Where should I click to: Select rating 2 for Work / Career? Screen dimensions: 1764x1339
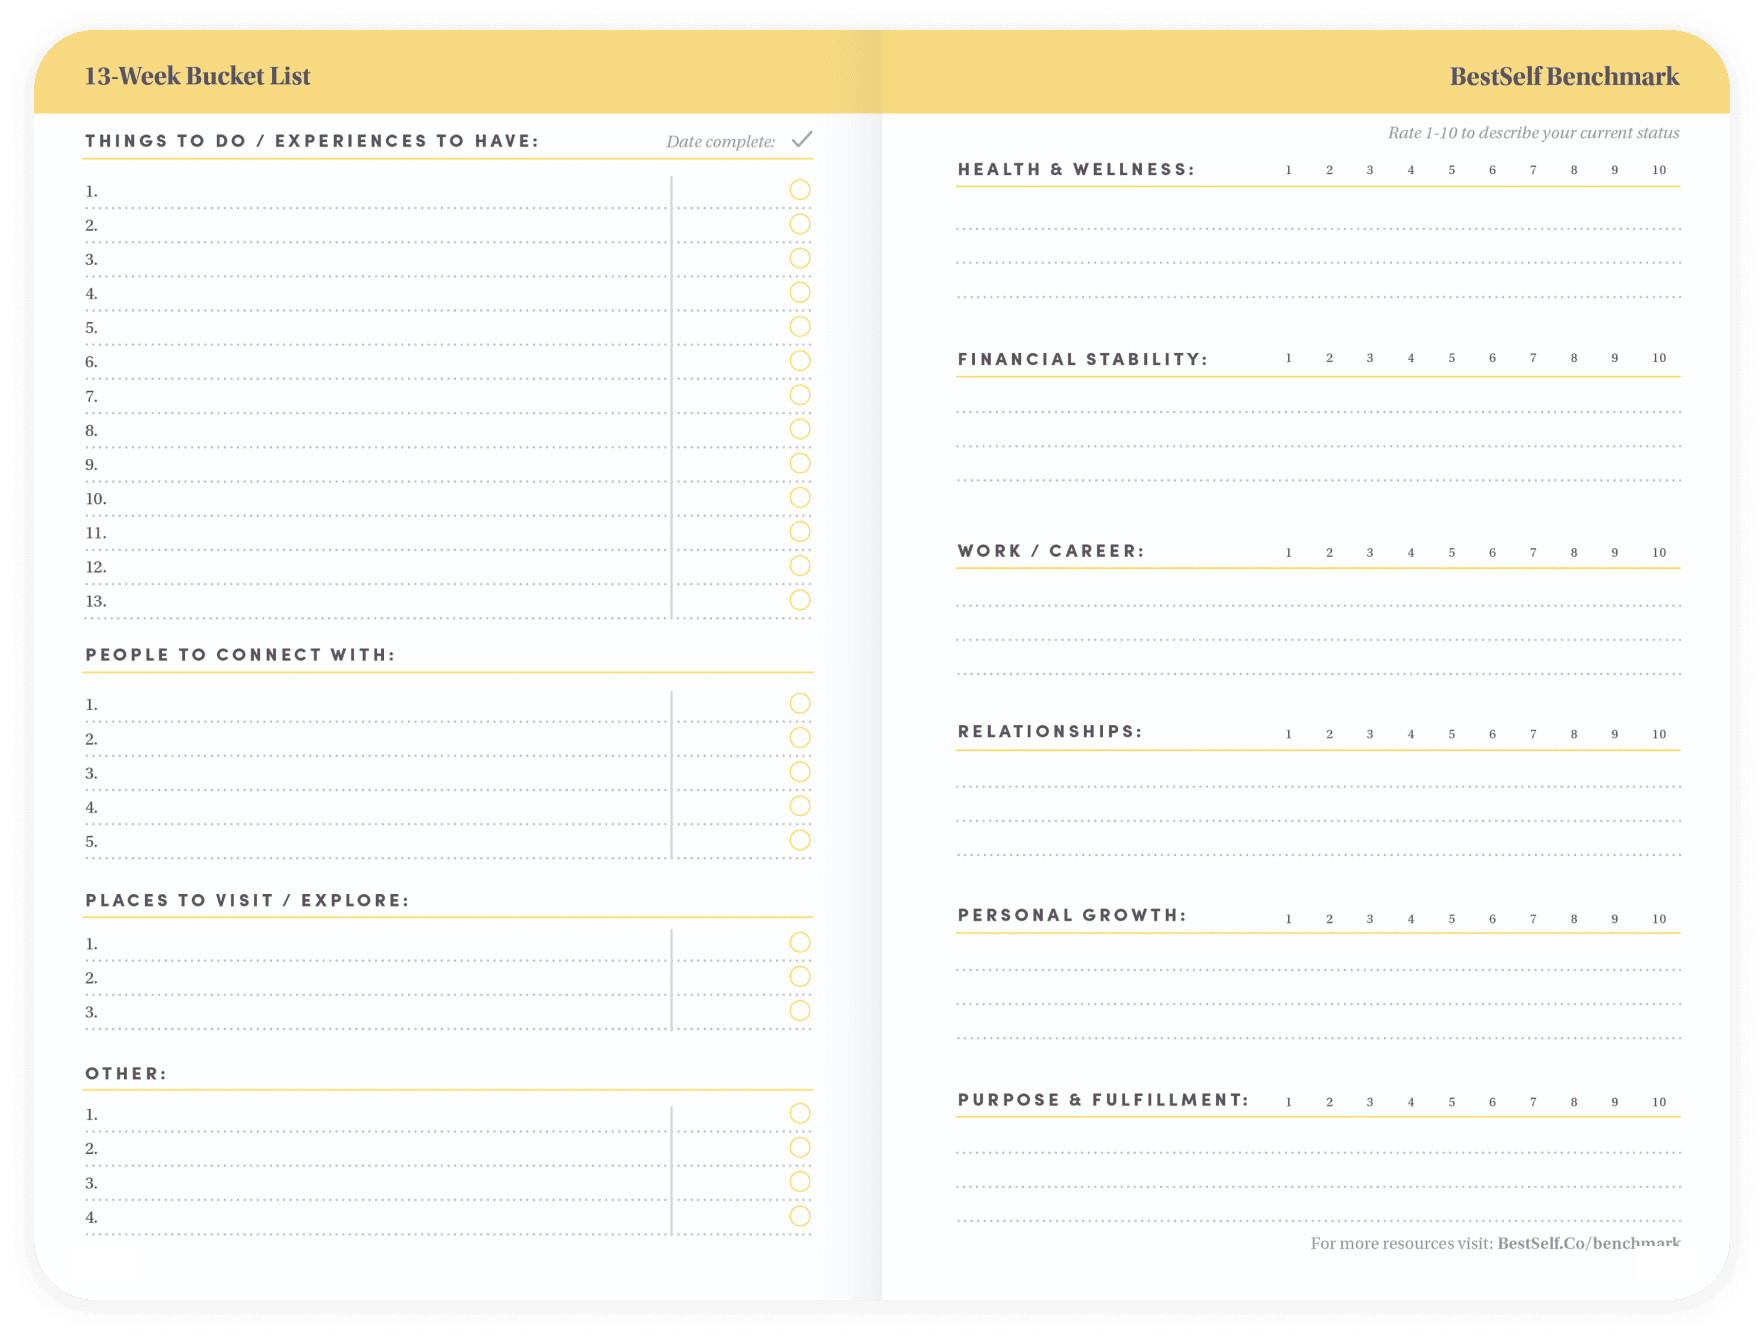click(x=1330, y=553)
